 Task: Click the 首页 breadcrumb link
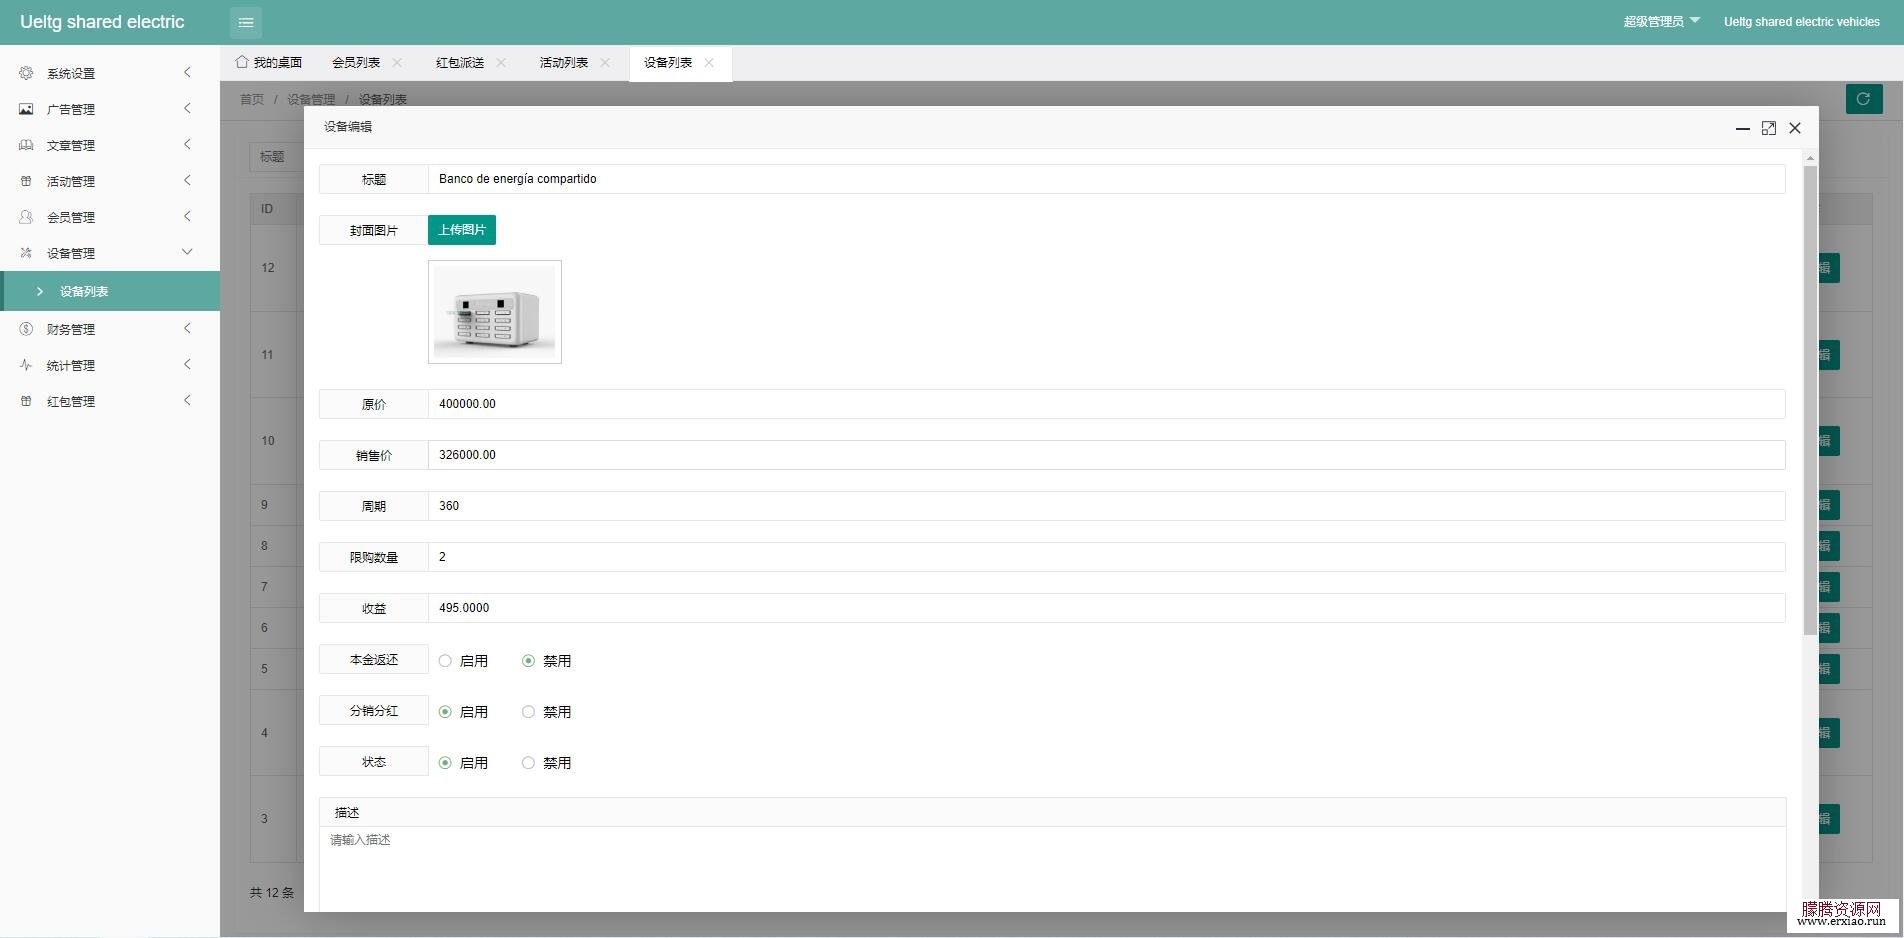pyautogui.click(x=252, y=99)
